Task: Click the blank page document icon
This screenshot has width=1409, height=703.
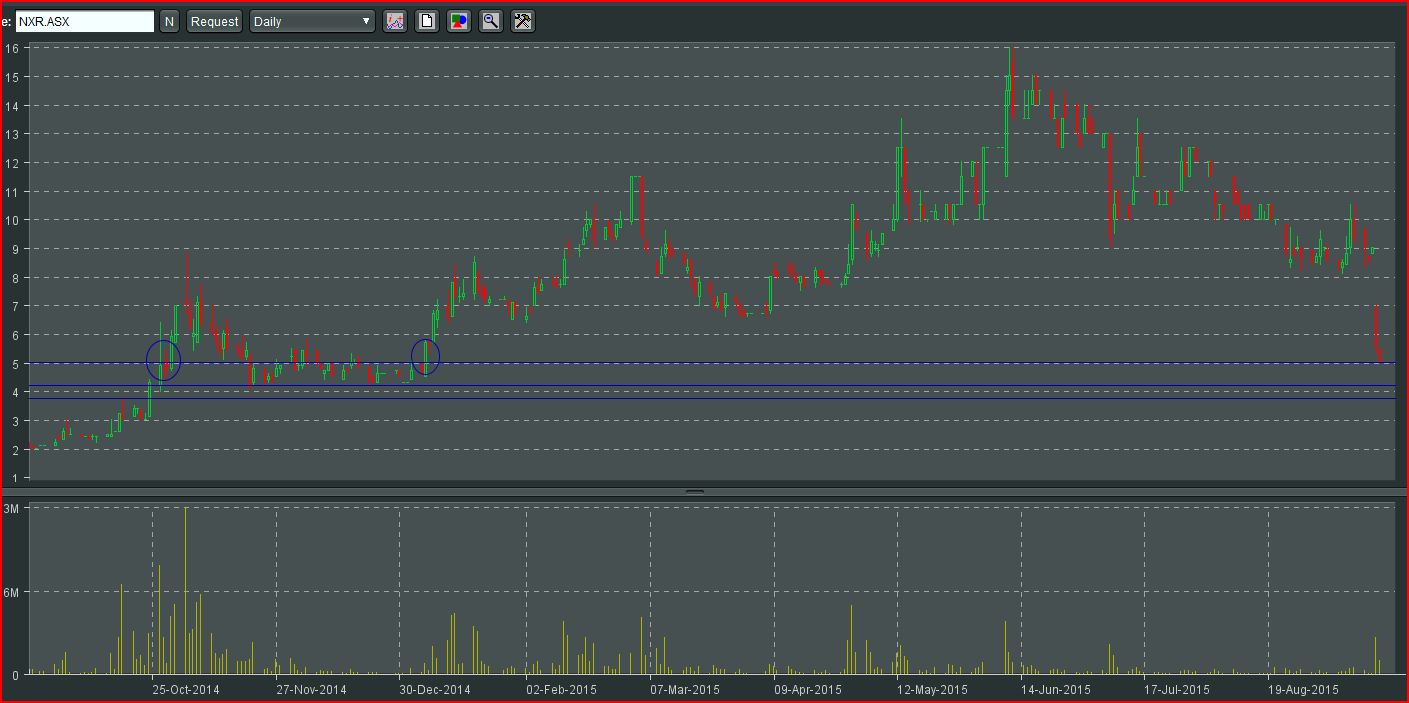Action: tap(427, 21)
